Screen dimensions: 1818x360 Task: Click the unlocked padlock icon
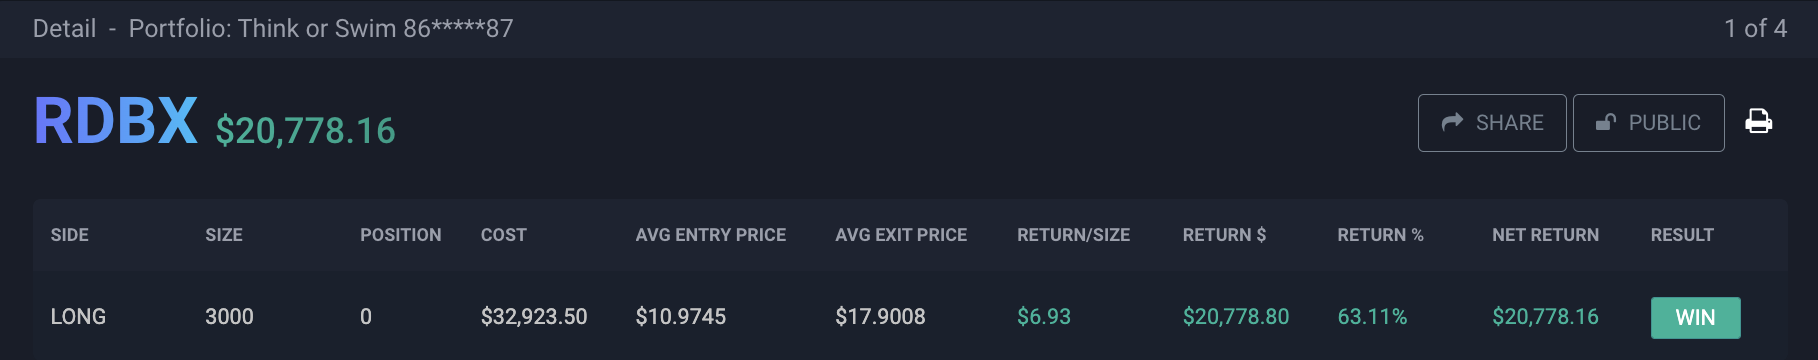pos(1605,122)
